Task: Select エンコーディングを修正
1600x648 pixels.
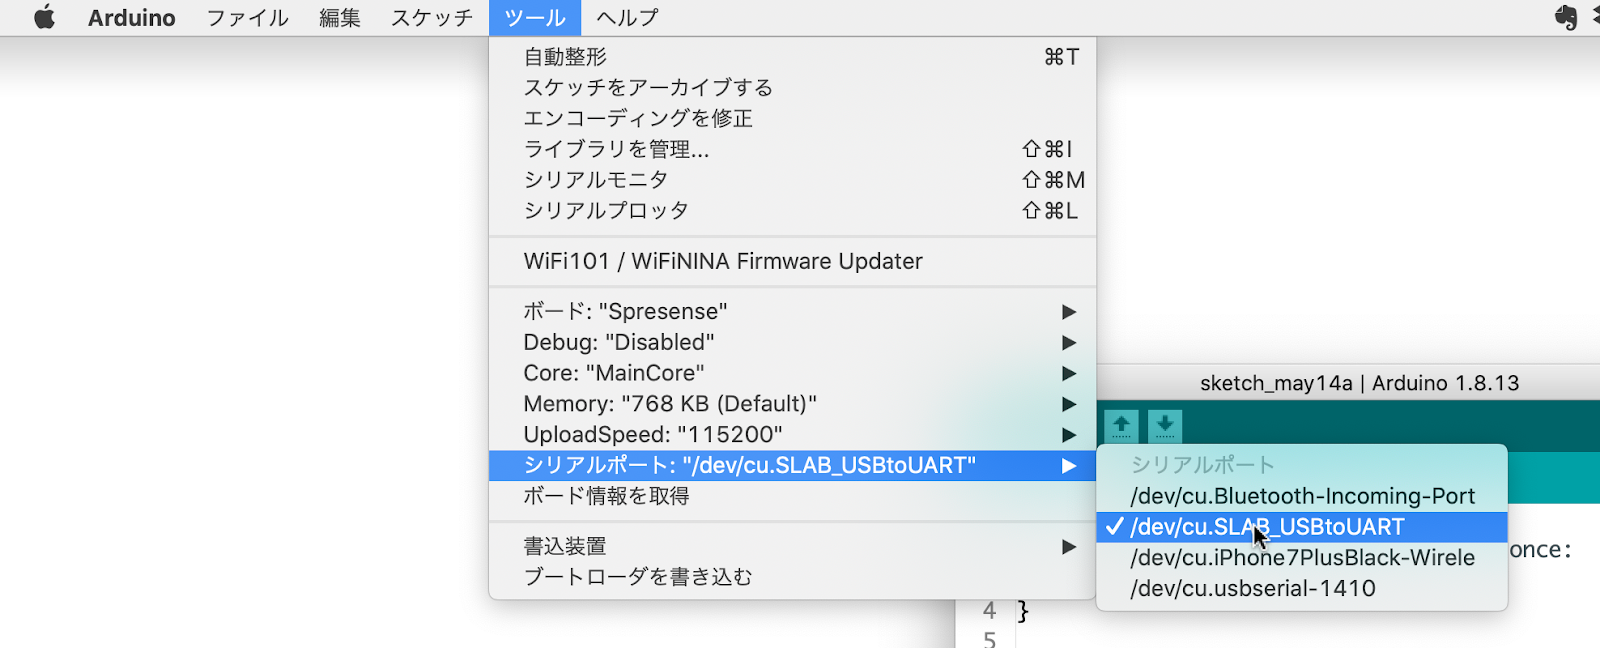Action: point(792,119)
